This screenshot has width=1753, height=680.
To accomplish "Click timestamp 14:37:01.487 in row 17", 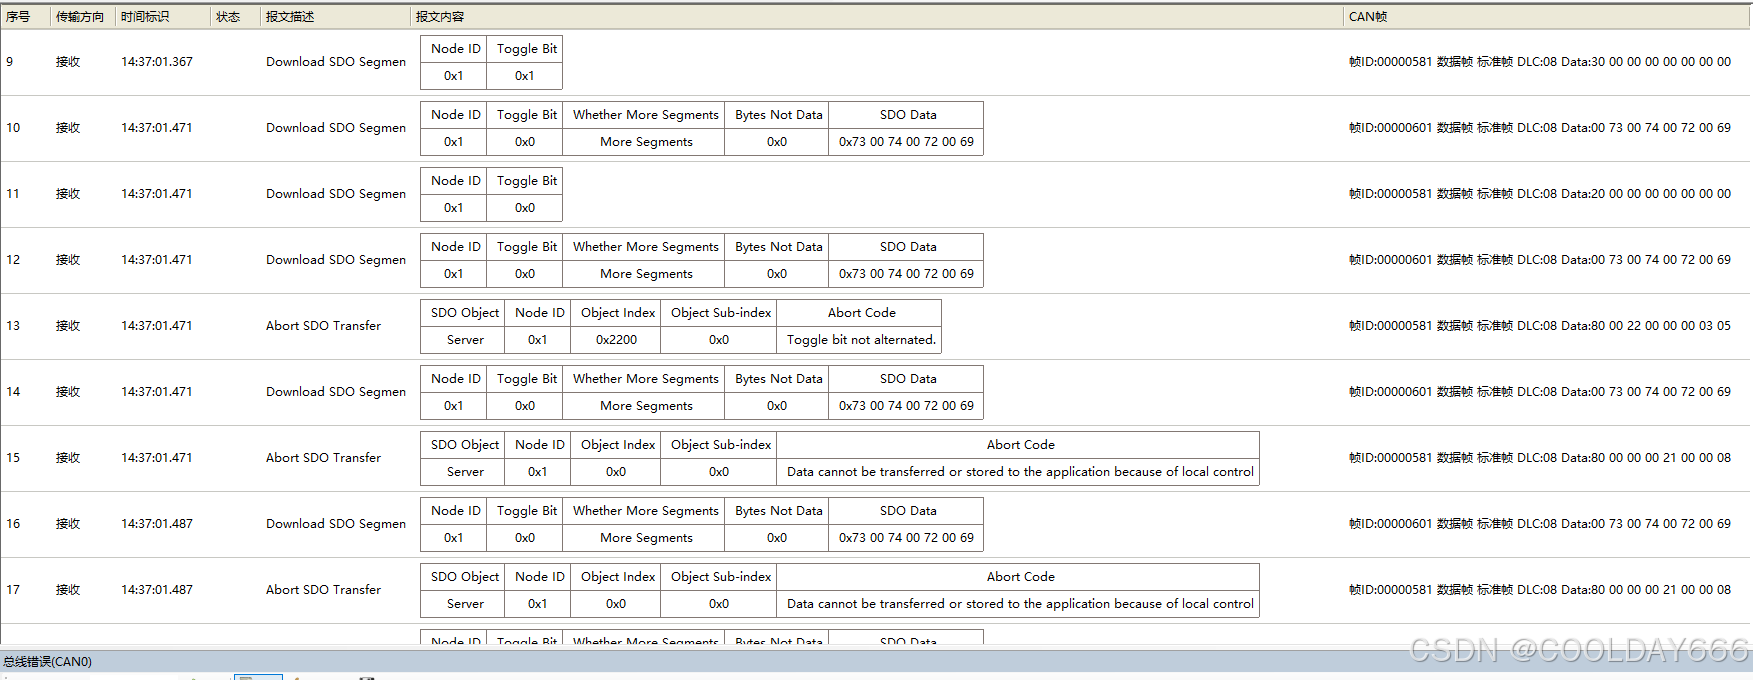I will (x=157, y=590).
